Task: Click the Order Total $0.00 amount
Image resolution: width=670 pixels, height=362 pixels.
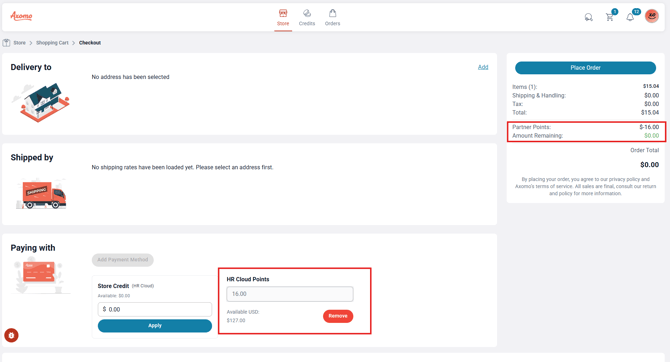Action: [x=649, y=165]
